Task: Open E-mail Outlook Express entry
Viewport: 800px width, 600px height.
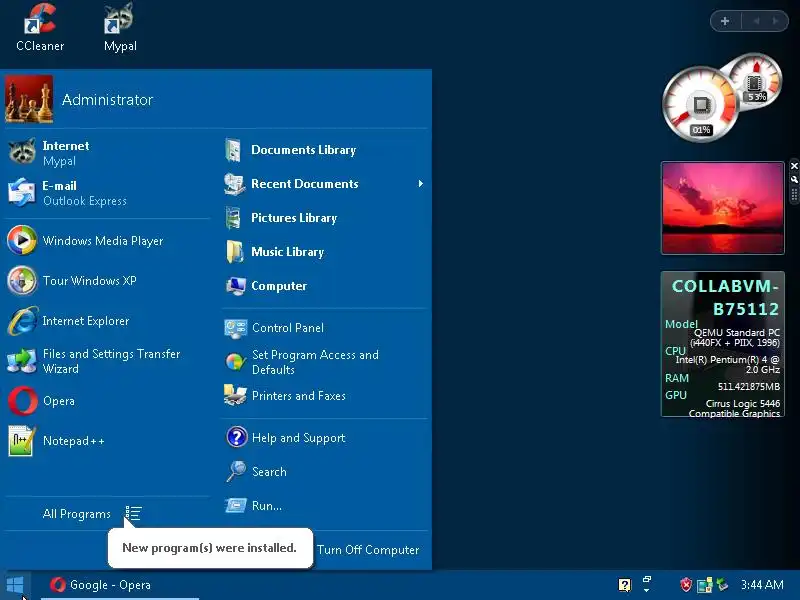Action: (107, 193)
